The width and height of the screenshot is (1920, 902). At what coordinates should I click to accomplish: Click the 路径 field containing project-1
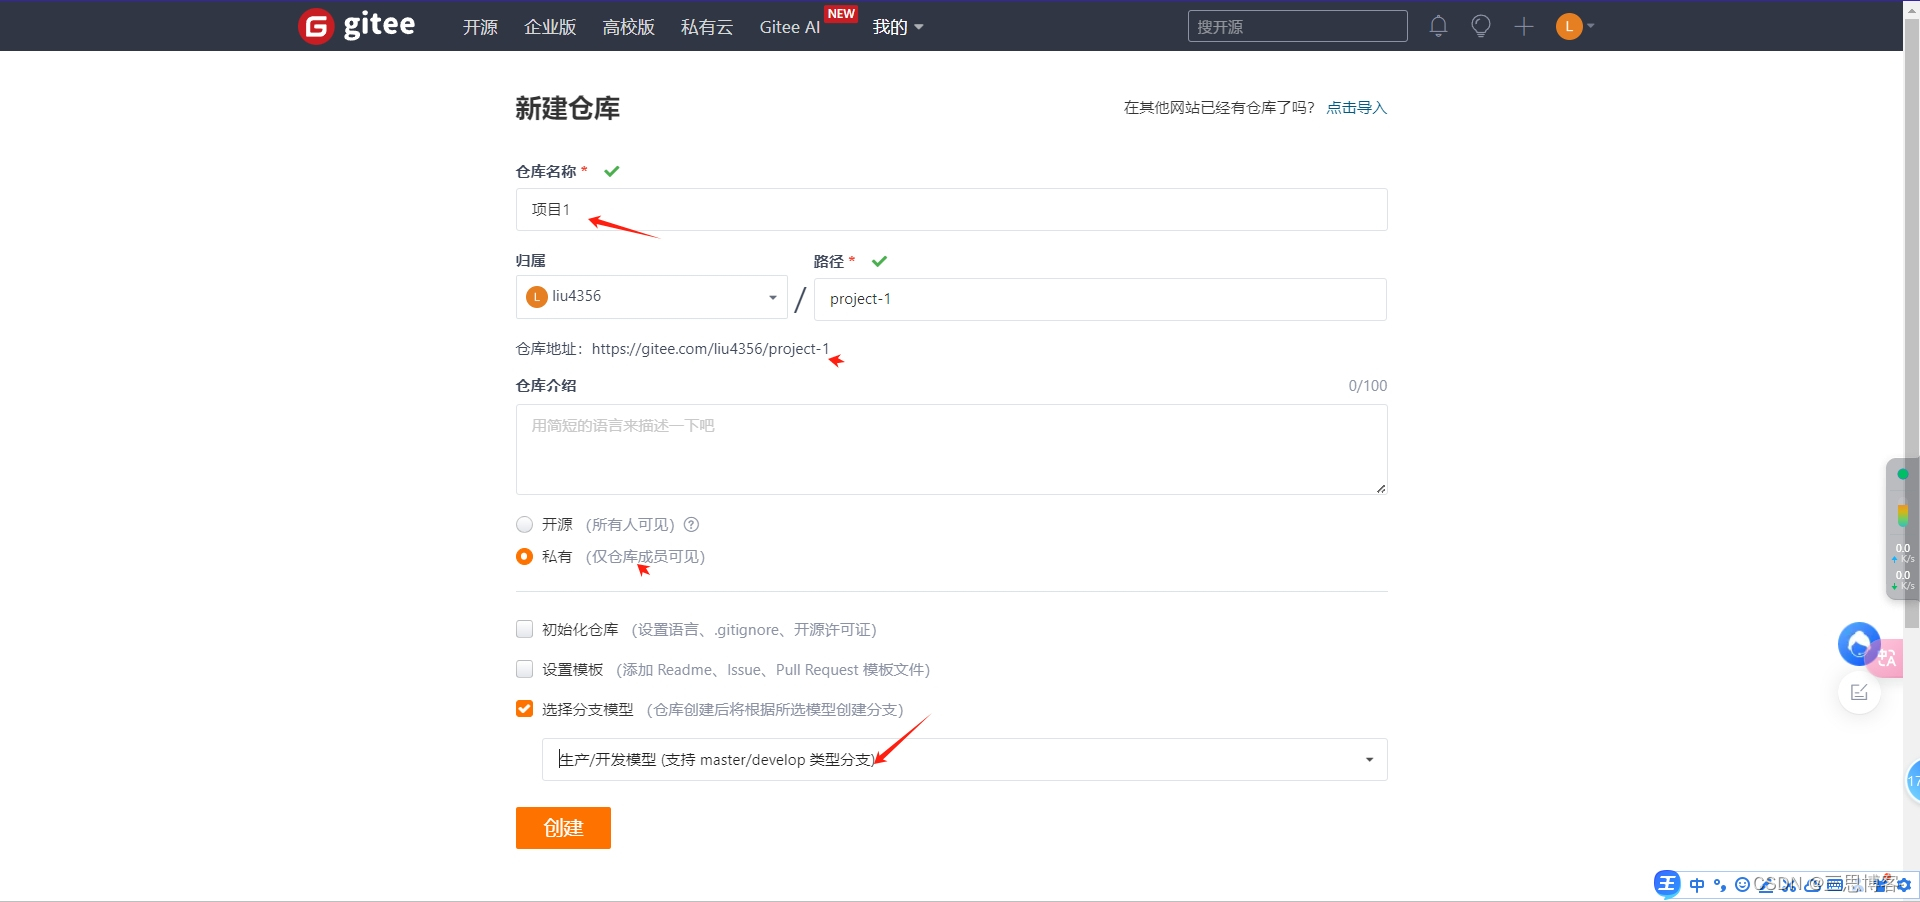pyautogui.click(x=1100, y=299)
